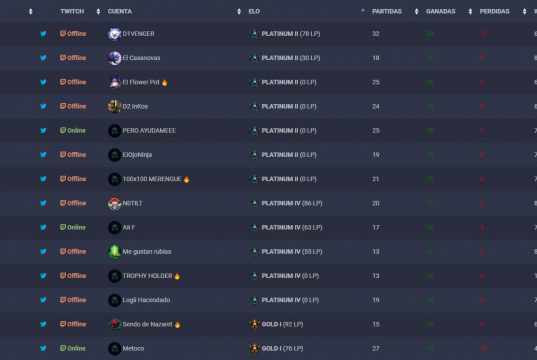The image size is (537, 360).
Task: Click partidas value 27 for Metoco
Action: point(376,348)
